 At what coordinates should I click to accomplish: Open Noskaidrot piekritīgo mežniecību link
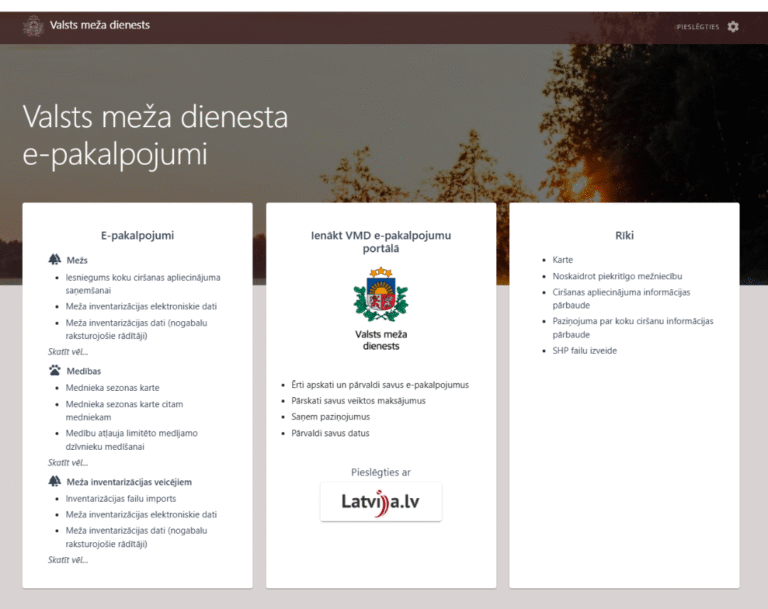(617, 276)
